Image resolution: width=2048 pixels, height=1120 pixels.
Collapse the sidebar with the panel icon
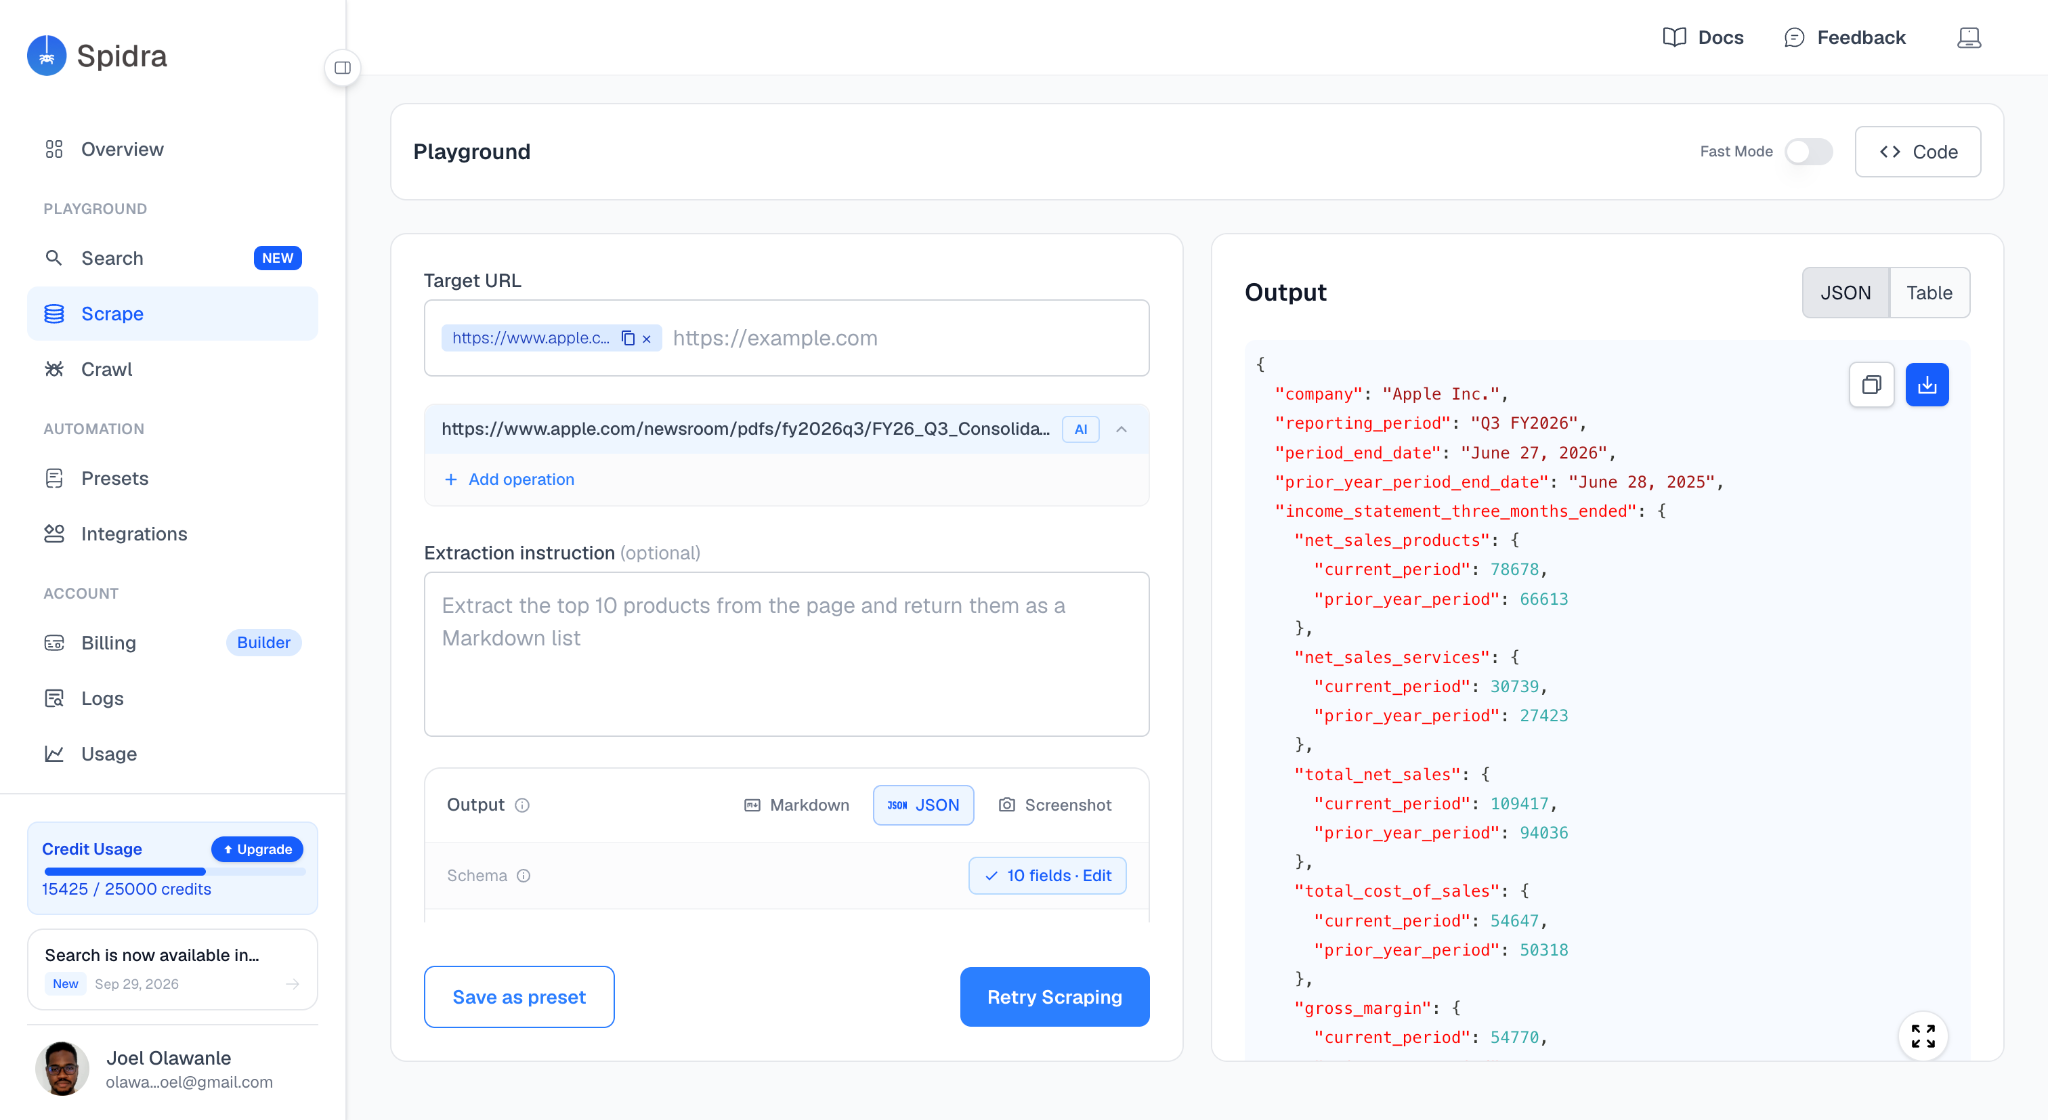point(343,68)
